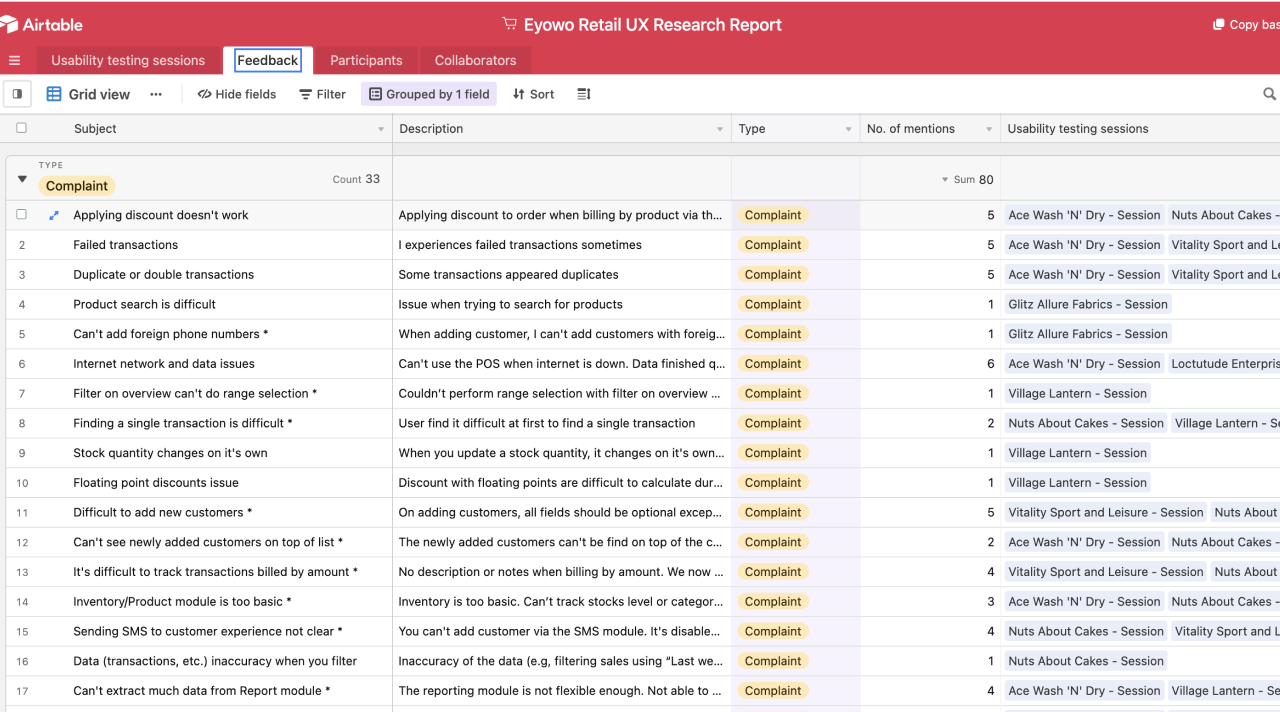This screenshot has width=1280, height=712.
Task: Click the Airtable logo
Action: pyautogui.click(x=42, y=24)
